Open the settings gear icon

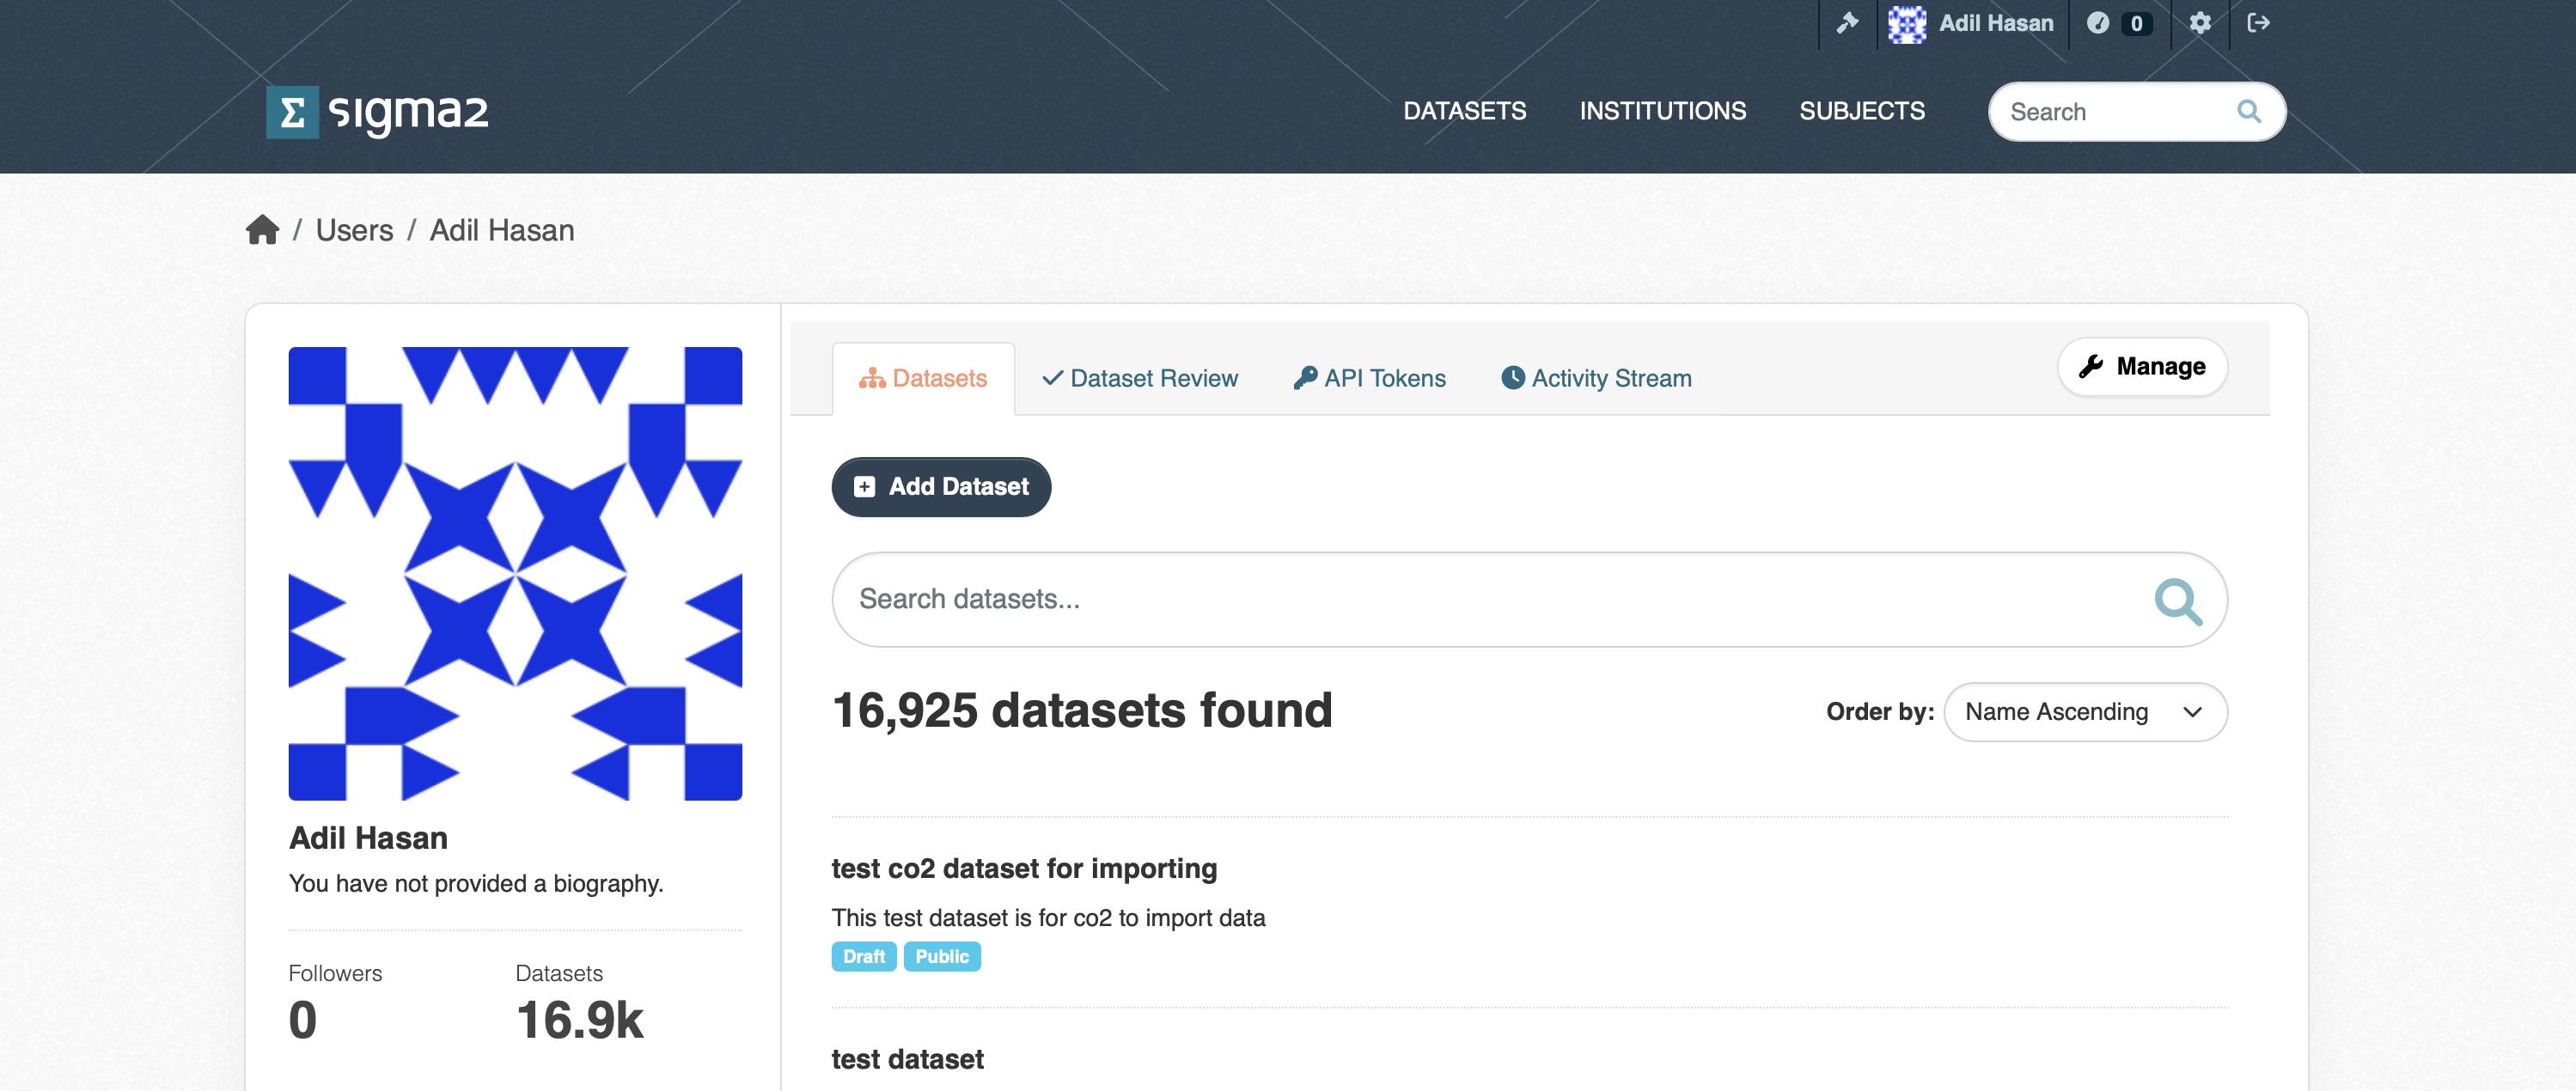(x=2200, y=23)
